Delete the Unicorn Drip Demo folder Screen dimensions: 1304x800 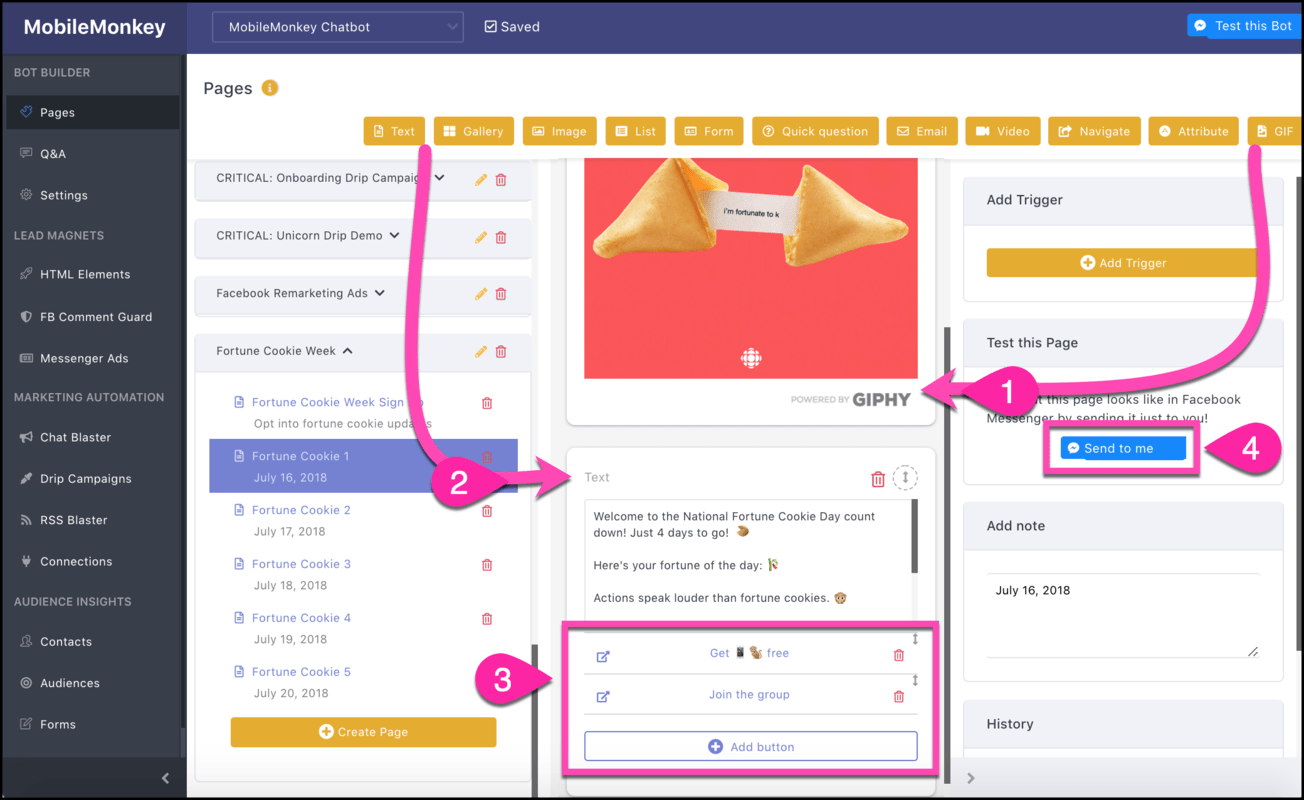tap(501, 237)
